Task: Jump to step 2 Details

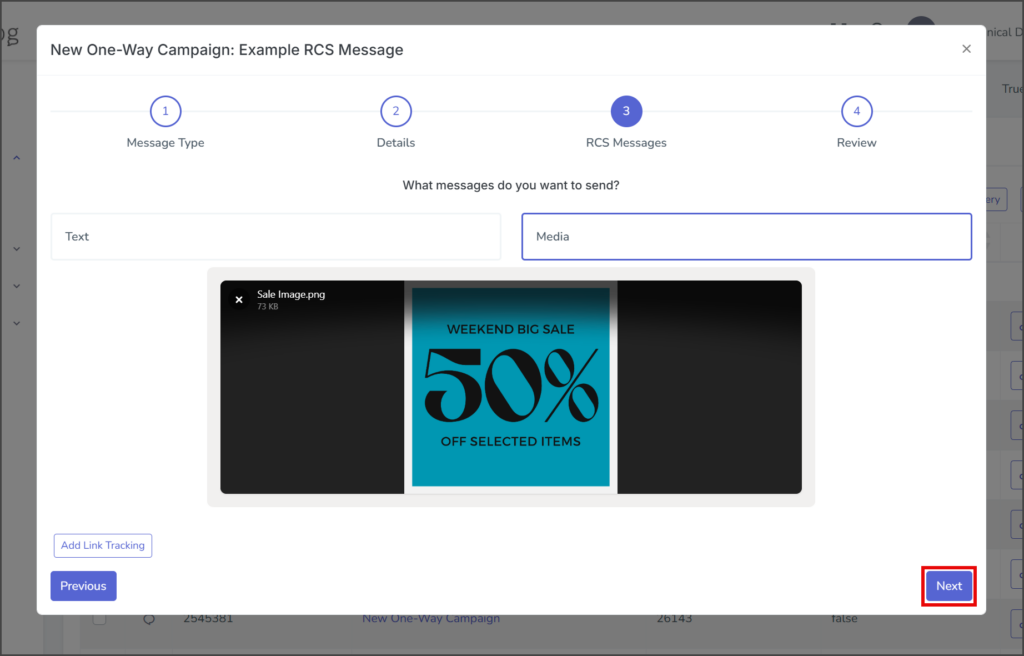Action: [396, 111]
